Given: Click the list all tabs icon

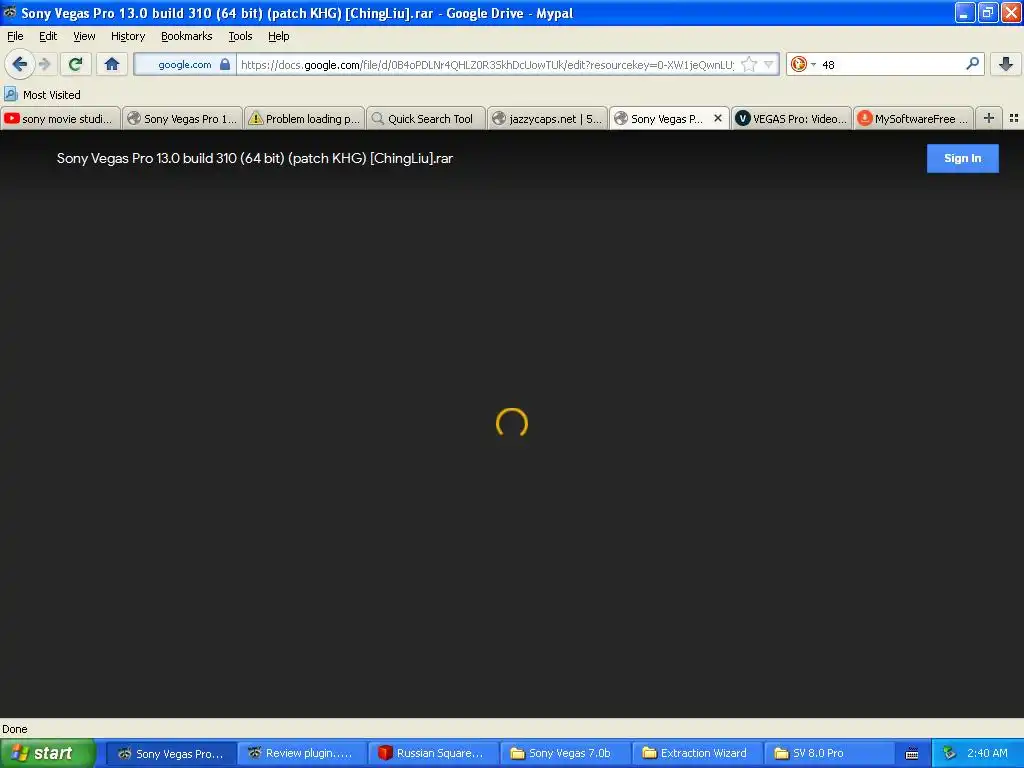Looking at the screenshot, I should 1014,118.
